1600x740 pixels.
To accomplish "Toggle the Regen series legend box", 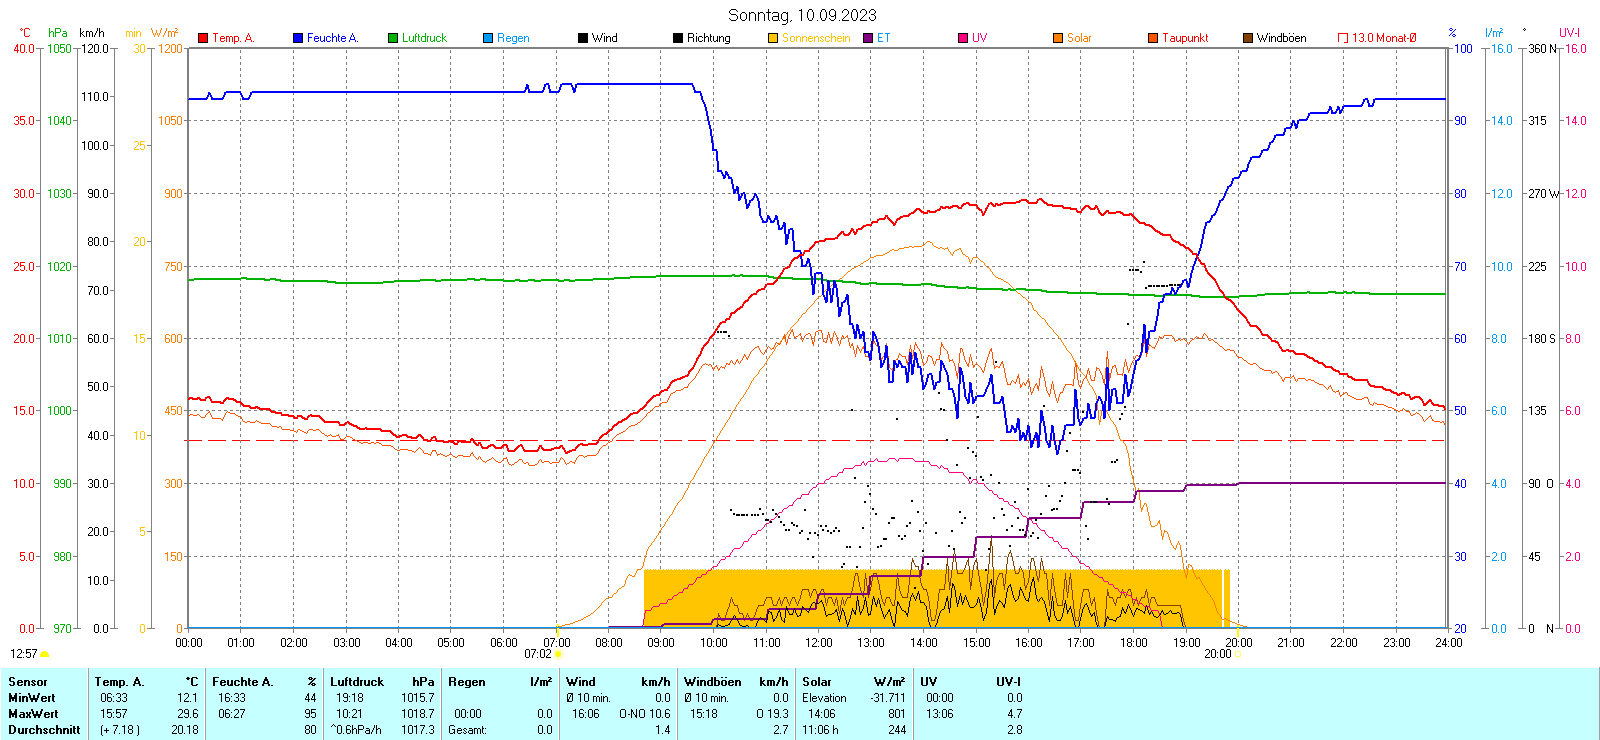I will (x=488, y=38).
